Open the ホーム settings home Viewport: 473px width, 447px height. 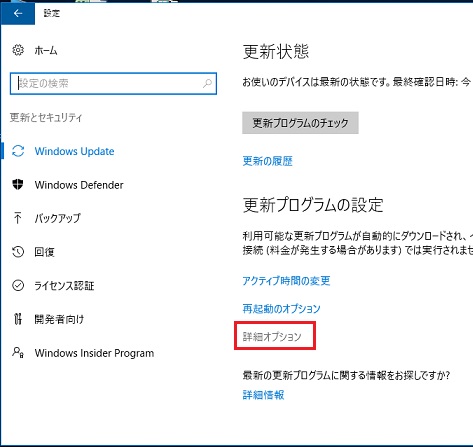[x=46, y=51]
